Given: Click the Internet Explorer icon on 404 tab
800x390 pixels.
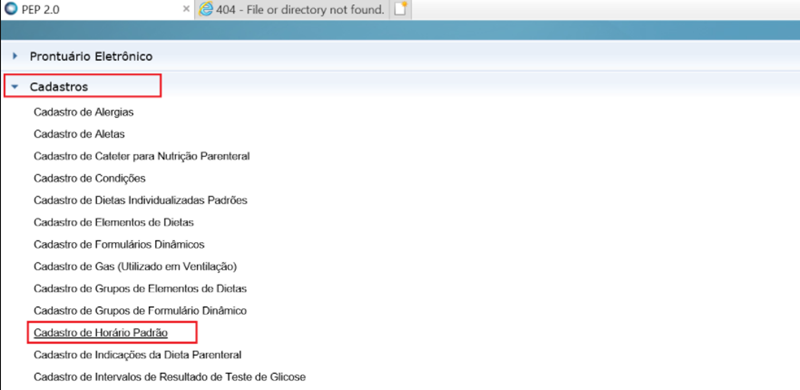Looking at the screenshot, I should [x=206, y=10].
